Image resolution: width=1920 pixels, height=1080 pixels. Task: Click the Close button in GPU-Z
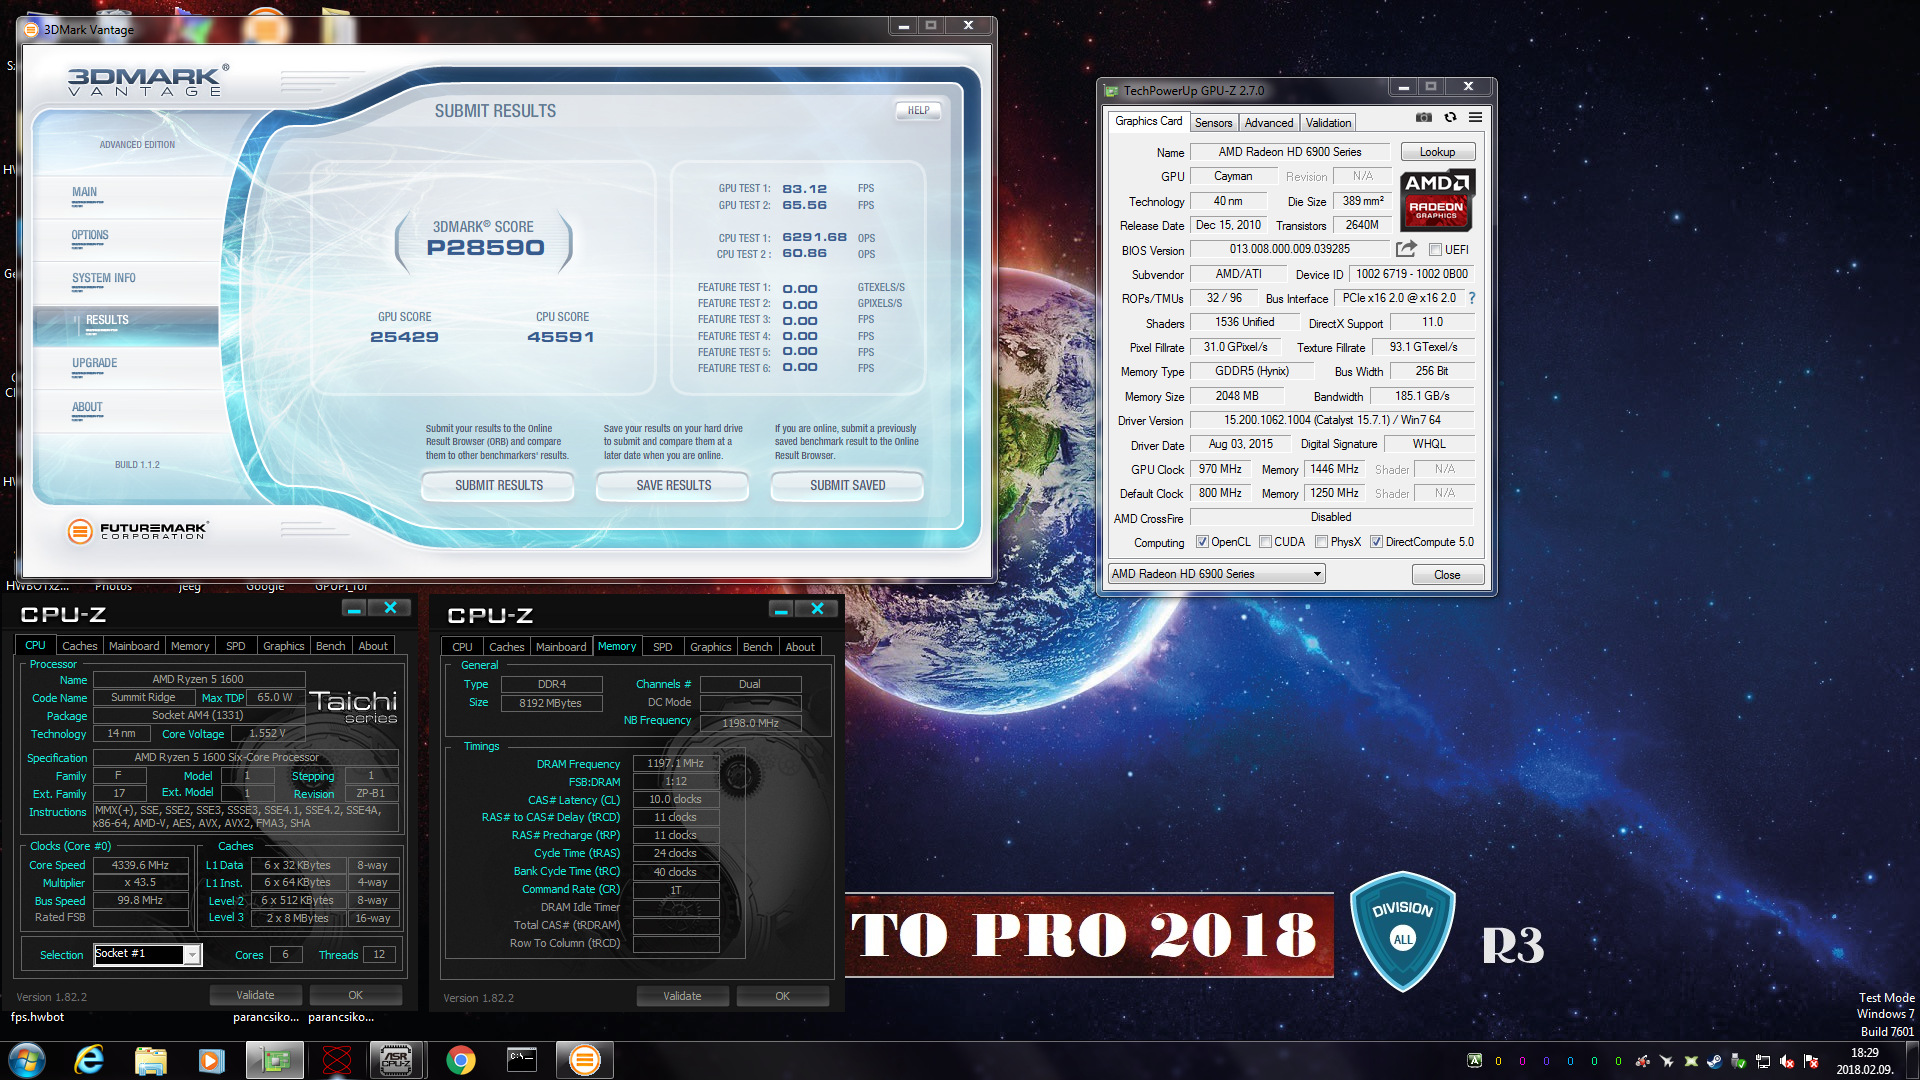[x=1447, y=575]
